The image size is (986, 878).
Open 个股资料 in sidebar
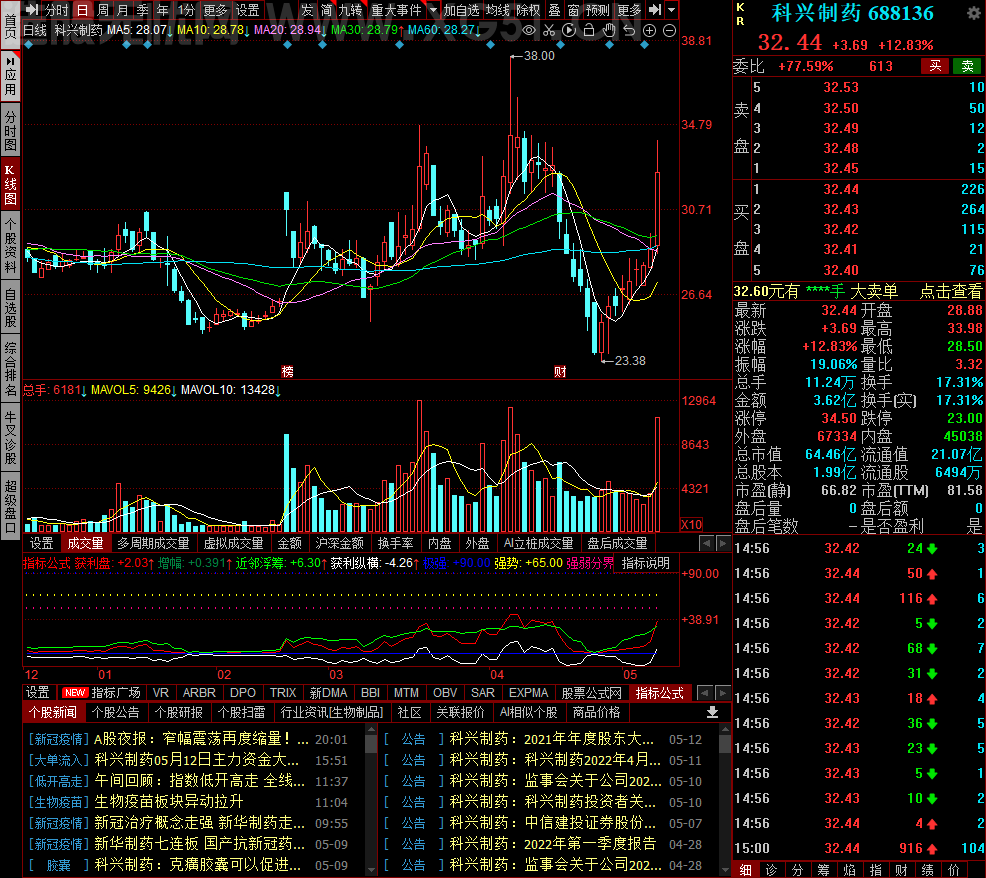pyautogui.click(x=10, y=245)
